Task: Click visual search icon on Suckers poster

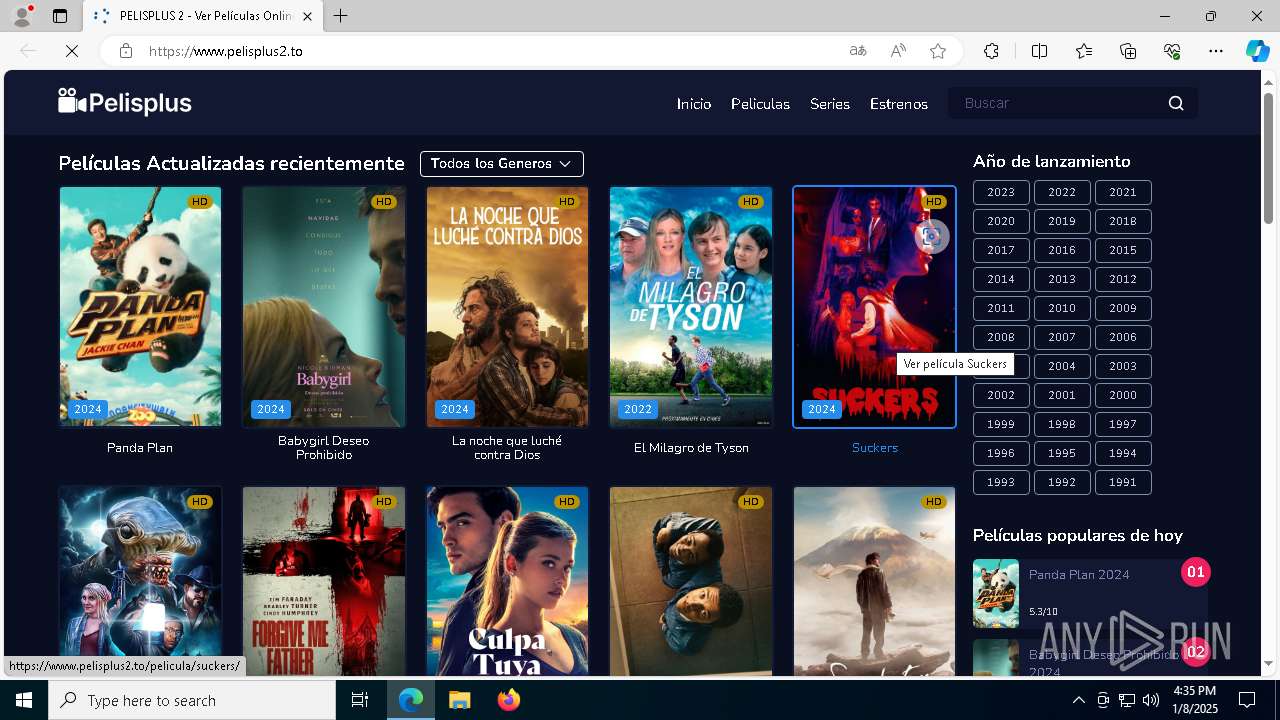Action: tap(931, 236)
